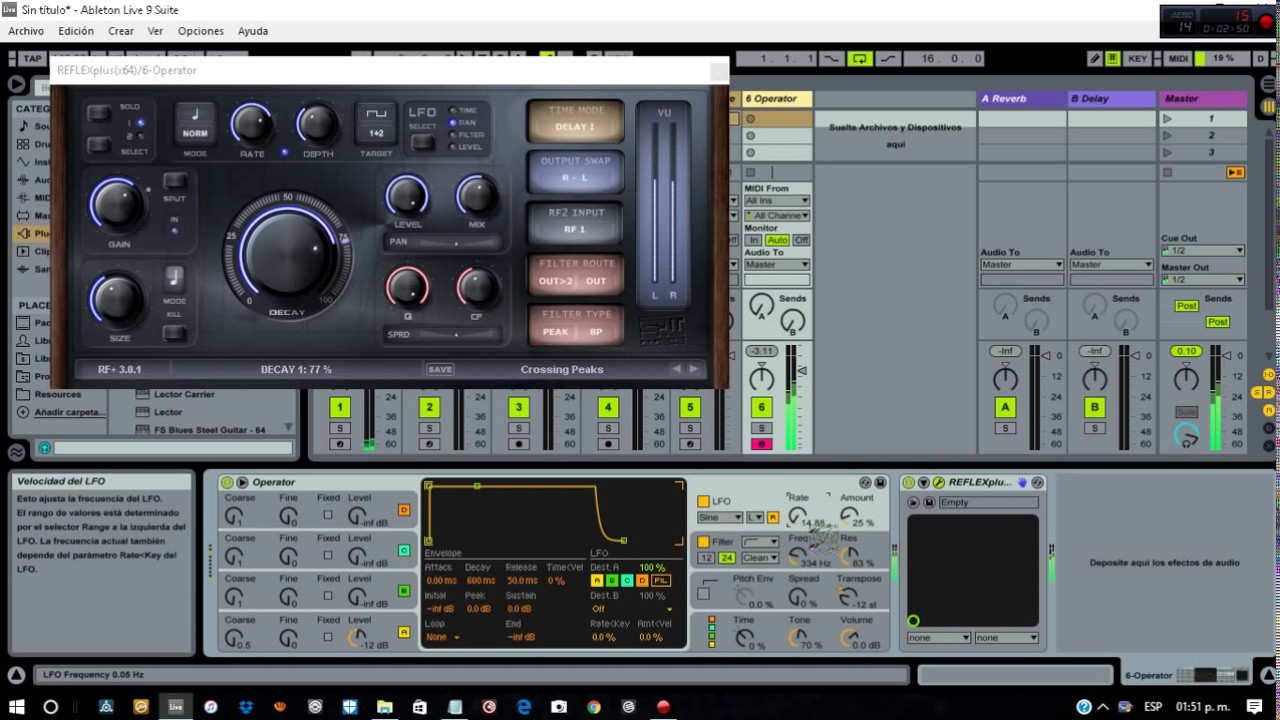The image size is (1280, 720).
Task: Click the RF2 INPUT RF 1 button
Action: (575, 222)
